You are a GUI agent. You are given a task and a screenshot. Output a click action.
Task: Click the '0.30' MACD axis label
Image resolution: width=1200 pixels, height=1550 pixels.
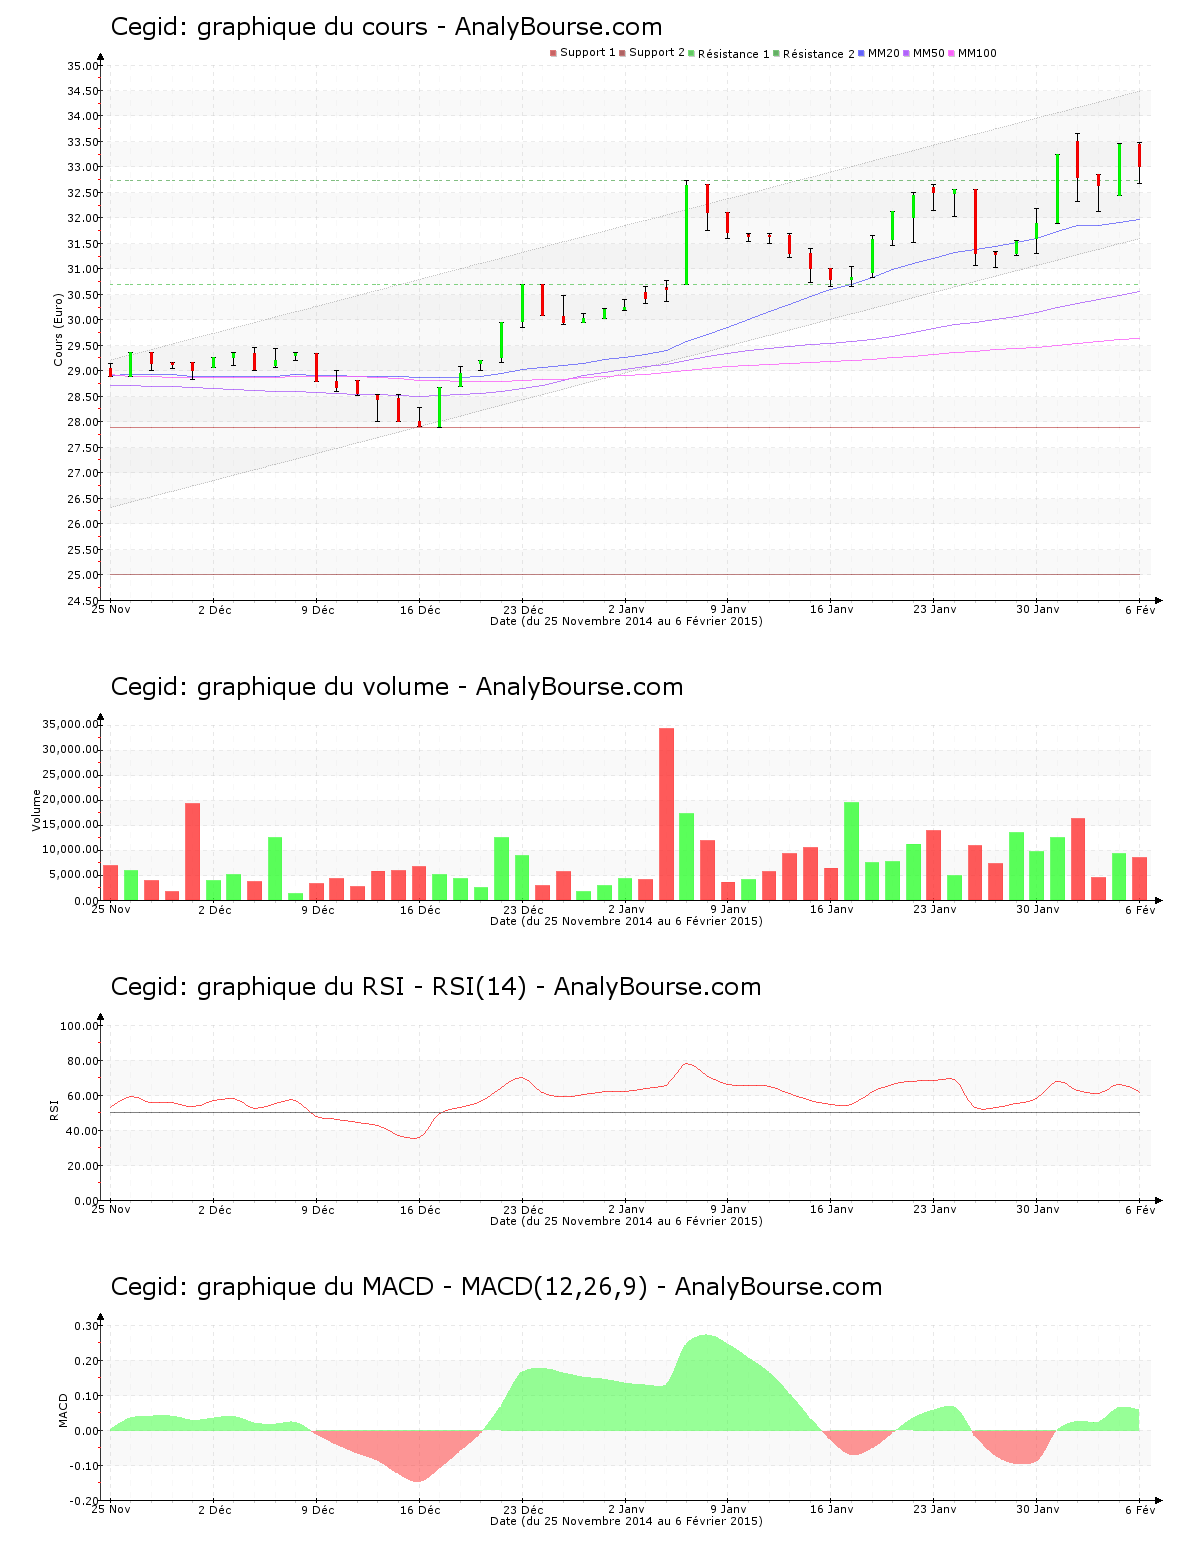coord(88,1326)
